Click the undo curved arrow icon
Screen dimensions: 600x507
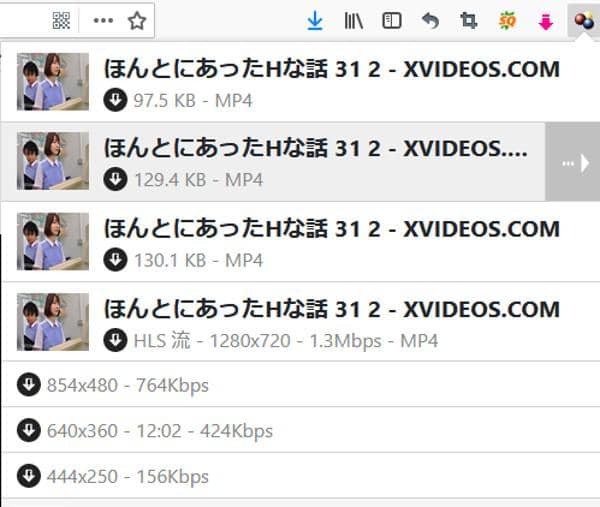click(x=430, y=21)
